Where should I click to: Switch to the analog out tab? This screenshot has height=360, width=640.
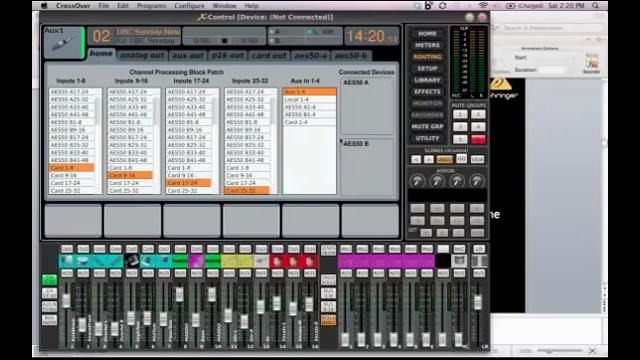click(142, 56)
